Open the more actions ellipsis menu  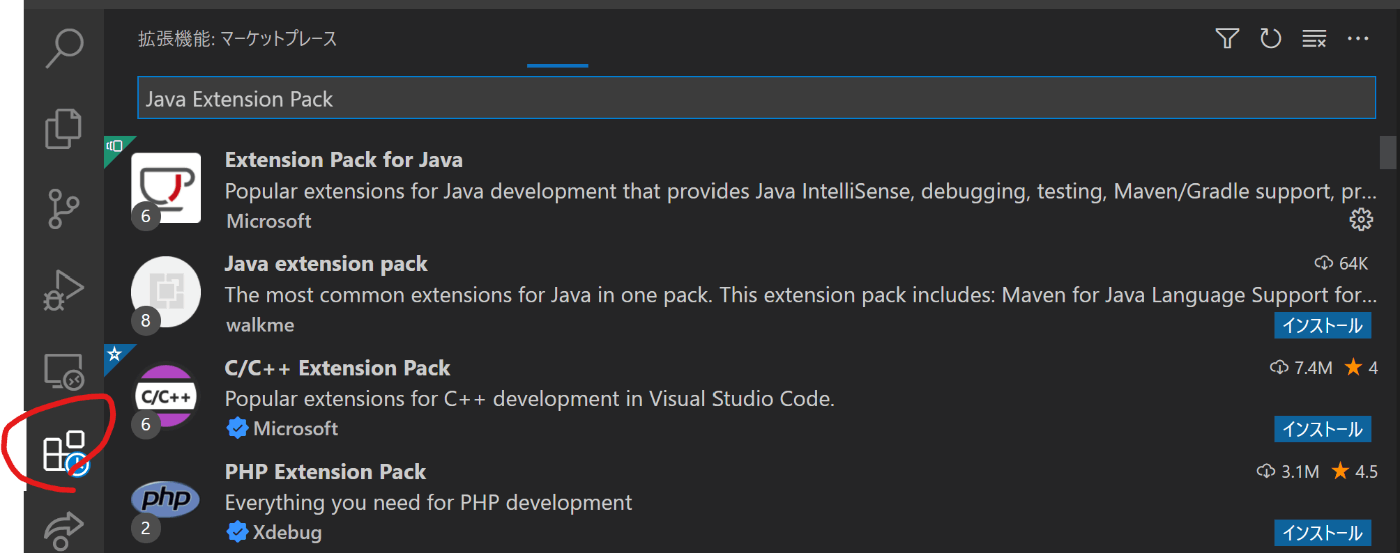pos(1357,39)
